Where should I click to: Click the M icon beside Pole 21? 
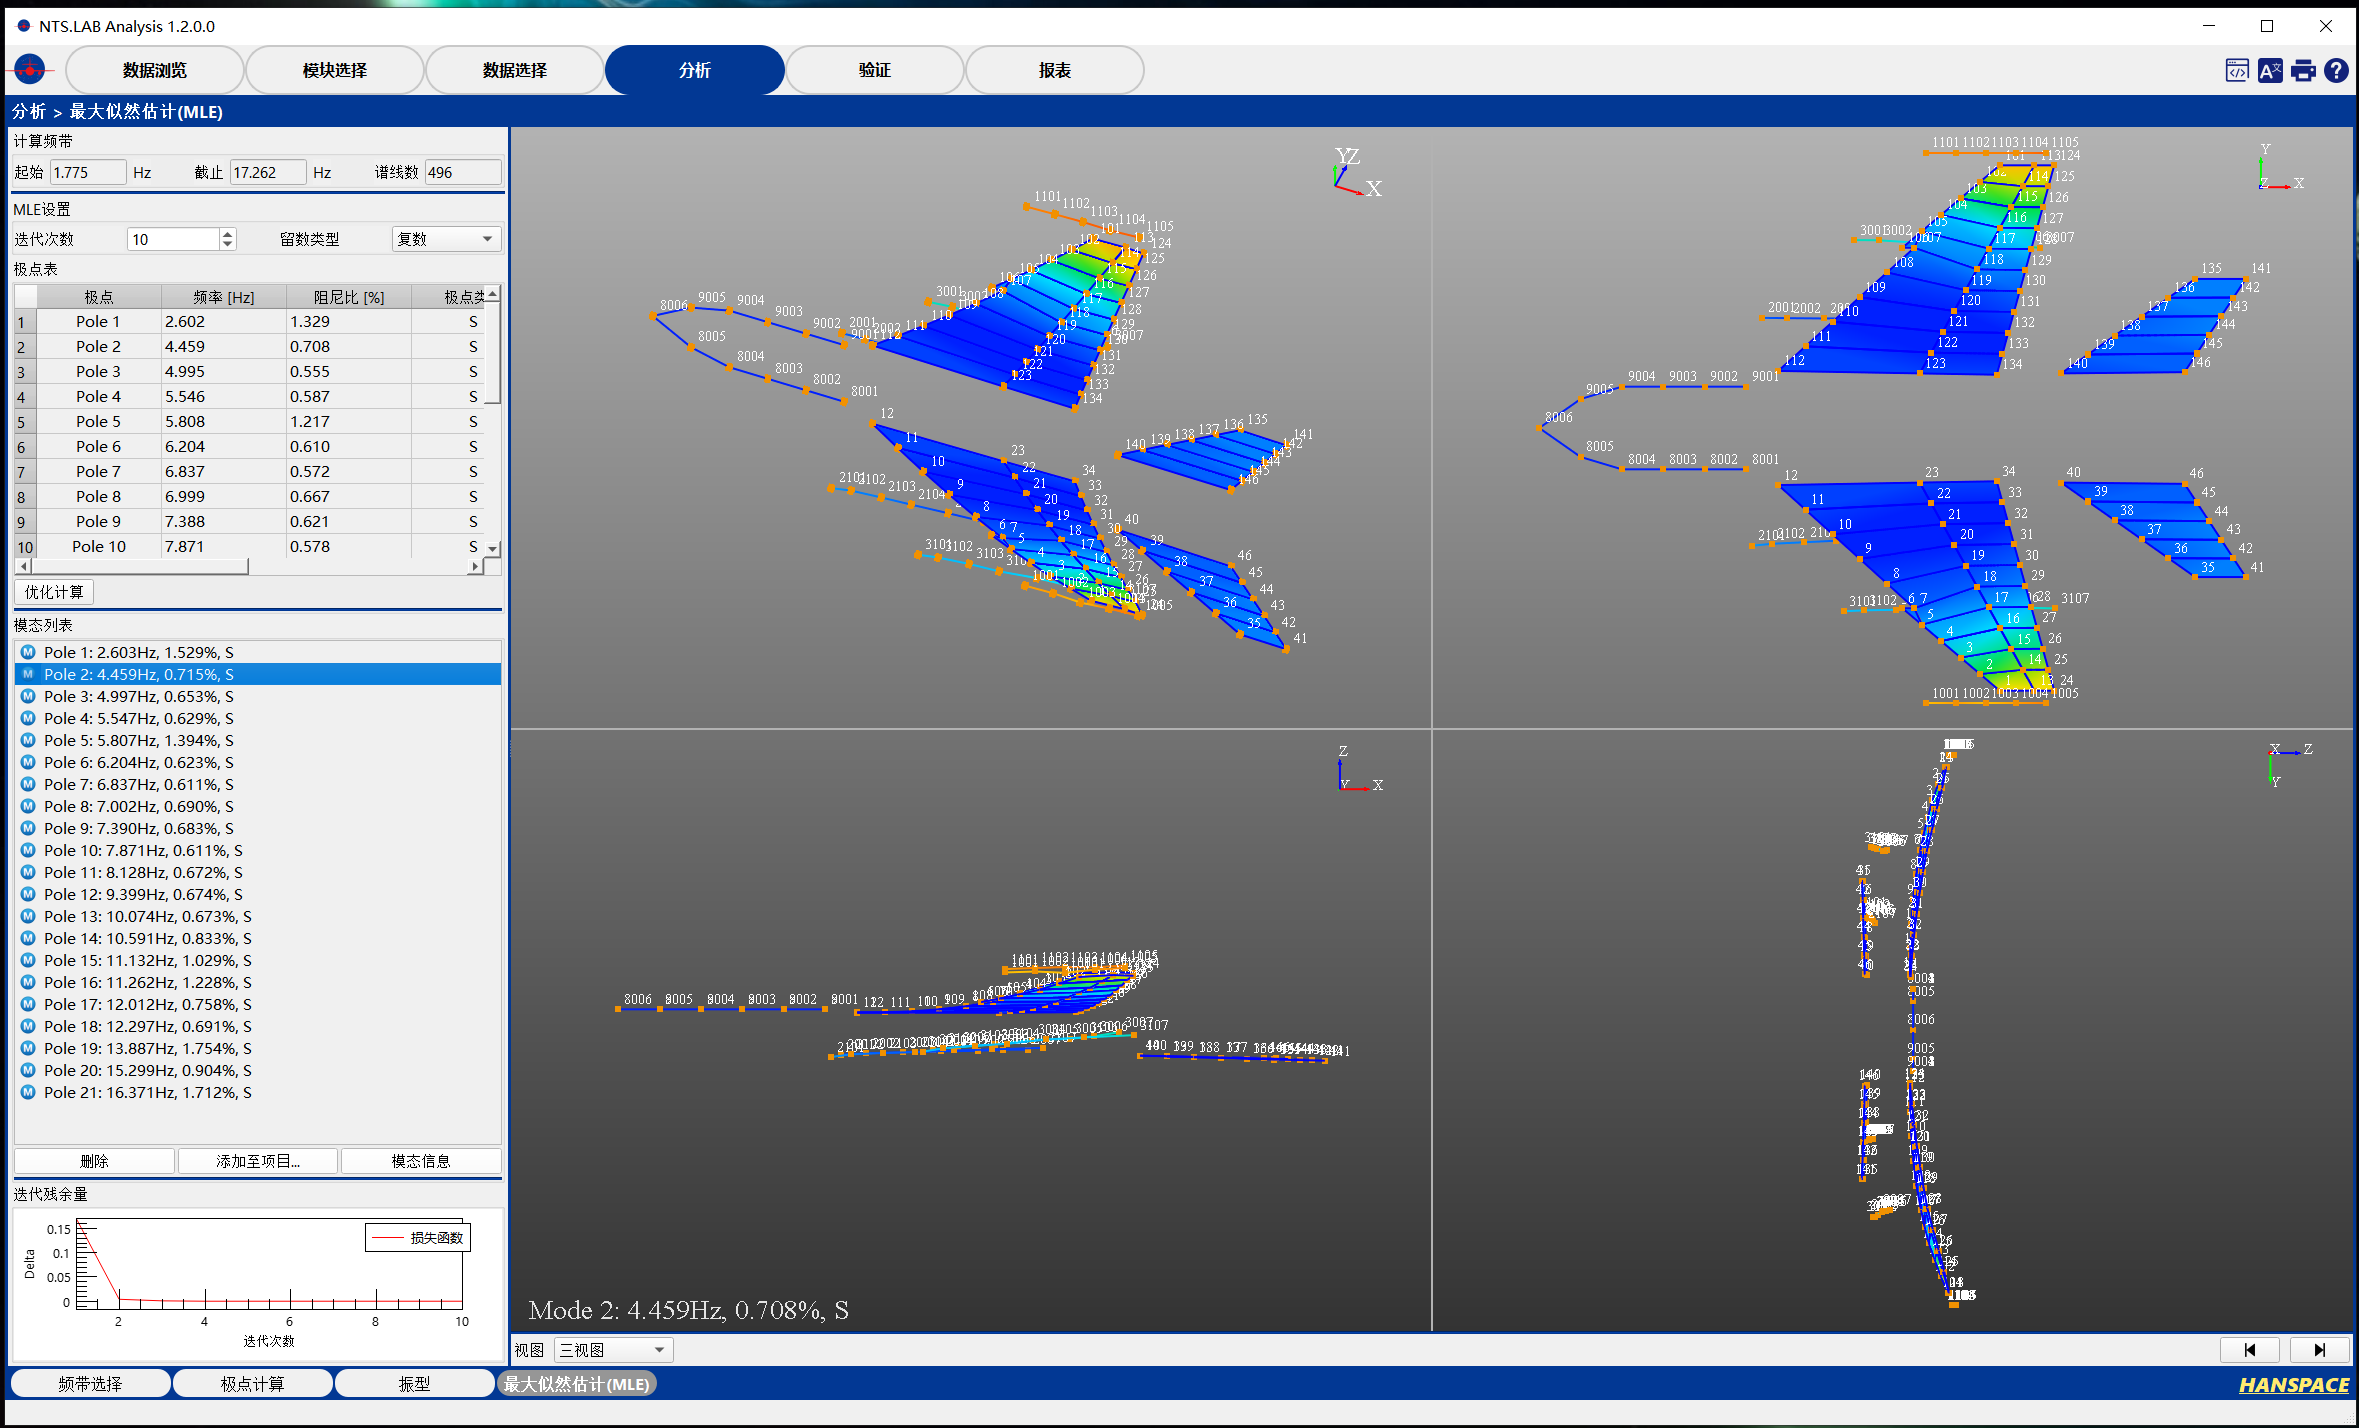tap(28, 1092)
